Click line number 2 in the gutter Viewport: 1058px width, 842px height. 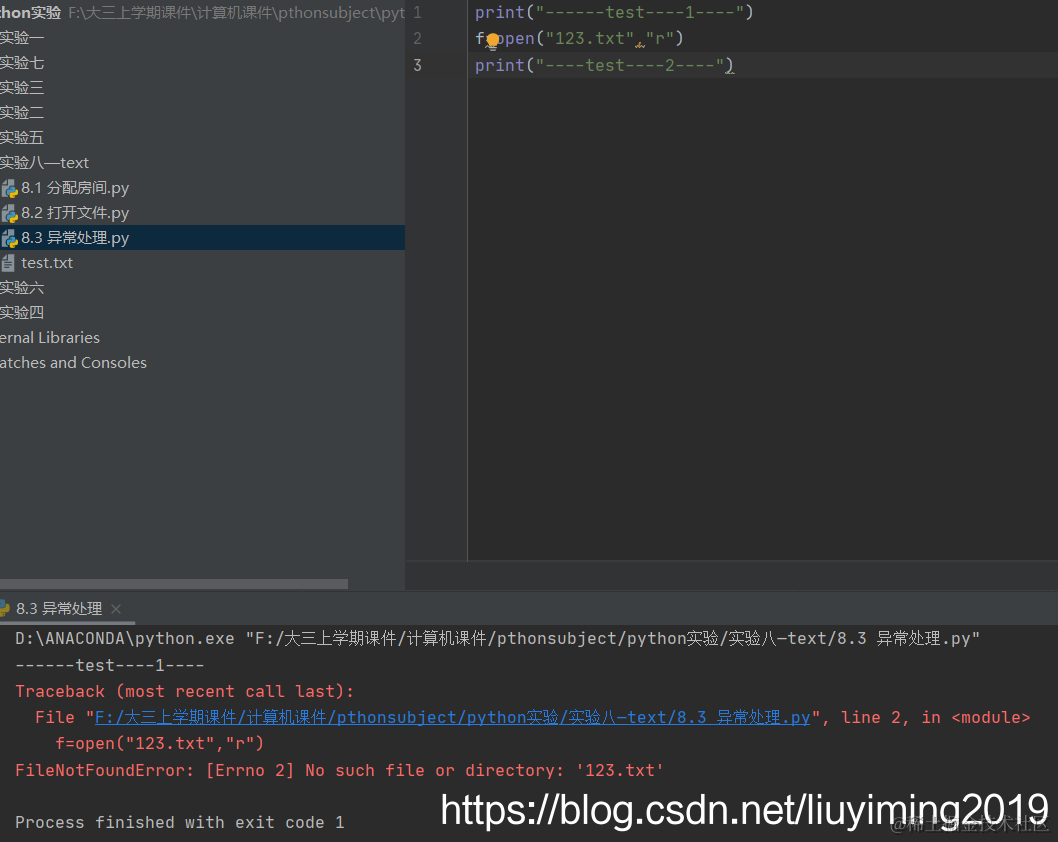coord(417,38)
